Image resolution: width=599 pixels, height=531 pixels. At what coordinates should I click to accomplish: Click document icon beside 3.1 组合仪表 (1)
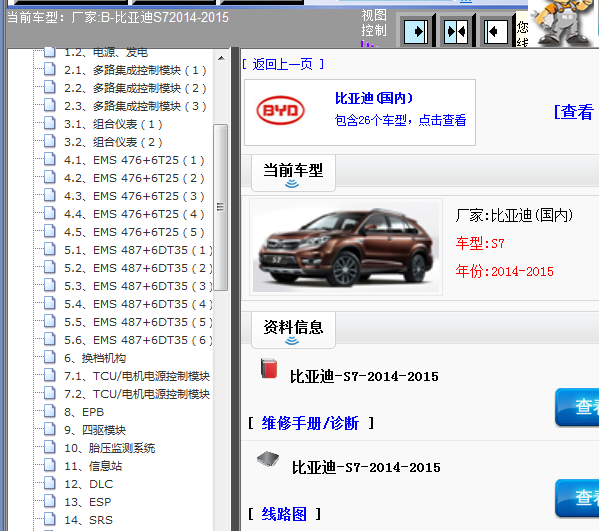coord(49,123)
